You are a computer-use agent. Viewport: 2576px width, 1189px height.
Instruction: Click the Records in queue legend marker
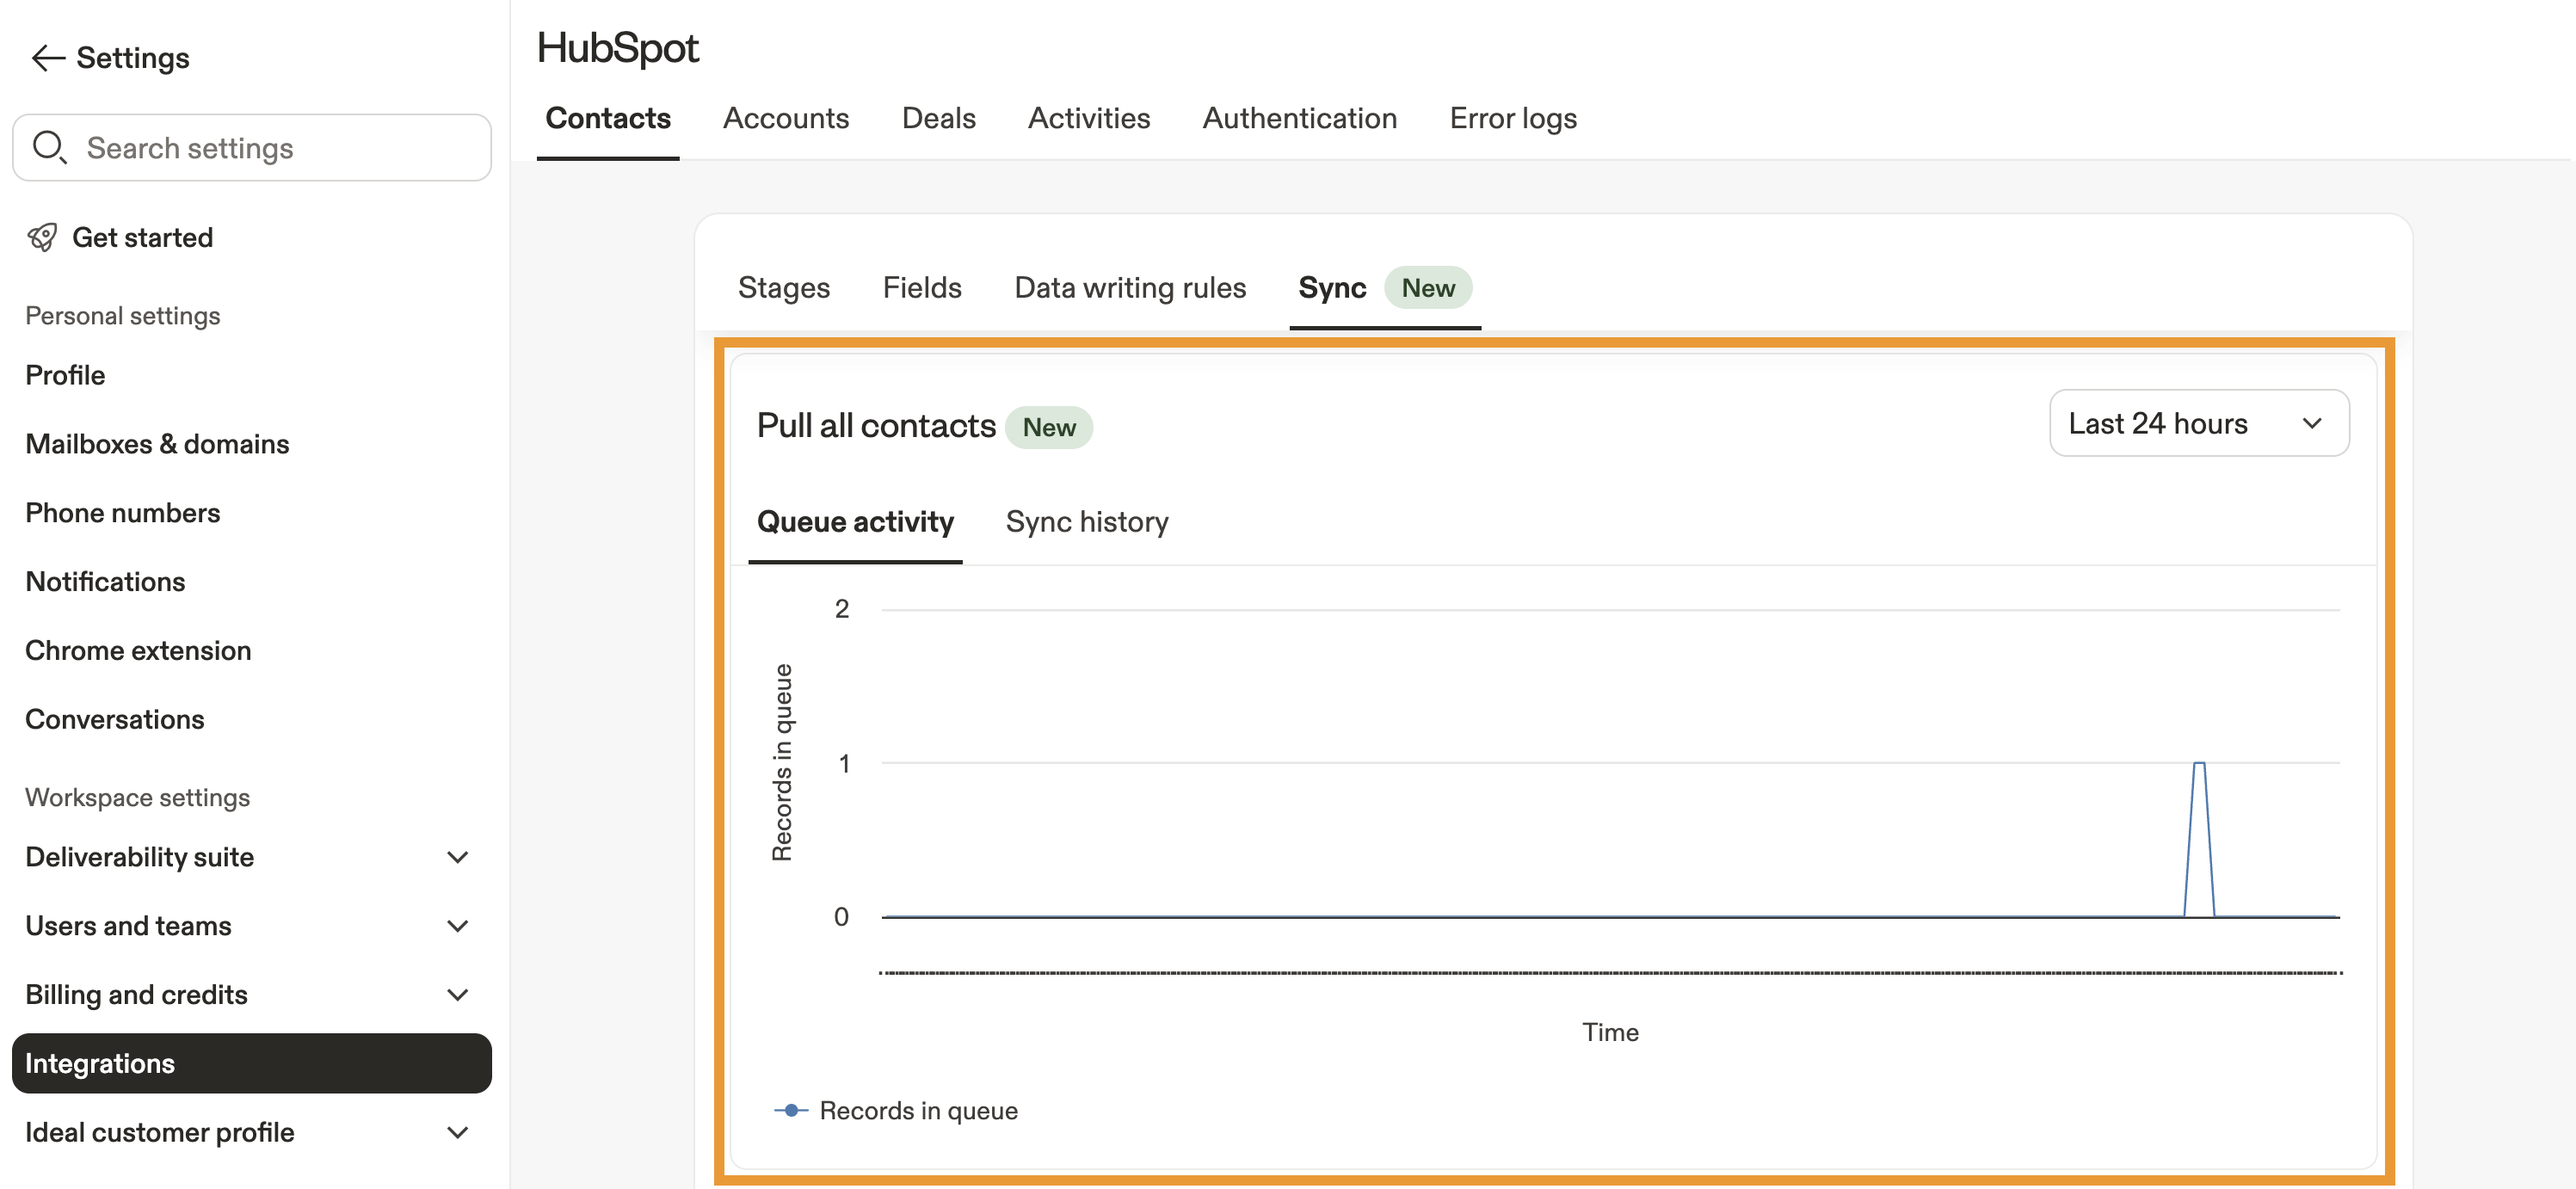(791, 1110)
